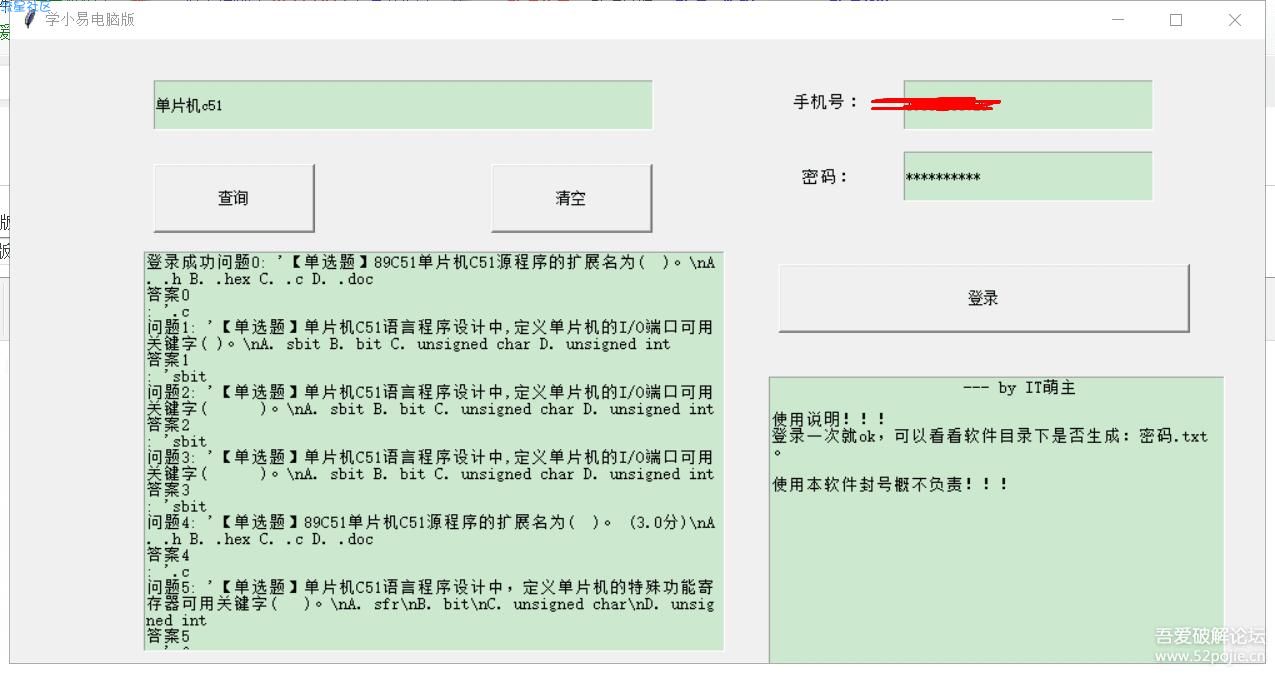Click the 答案2 line

tap(168, 425)
